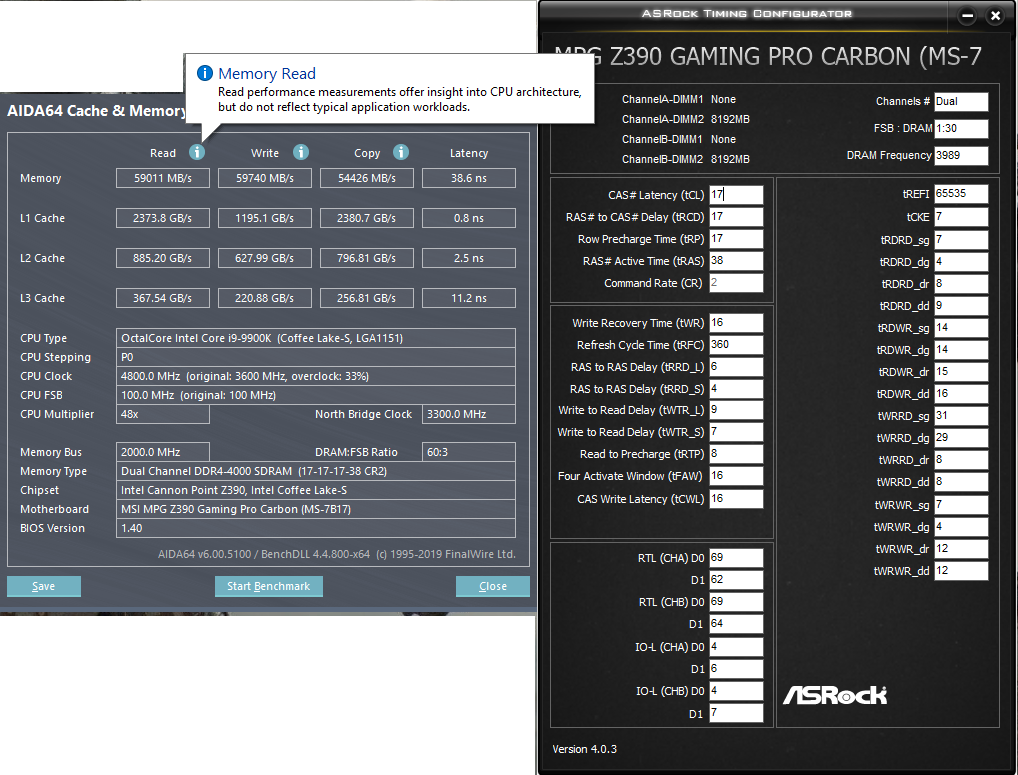Click the Memory Read tooltip info icon
Screen dimensions: 1018x775
point(205,73)
